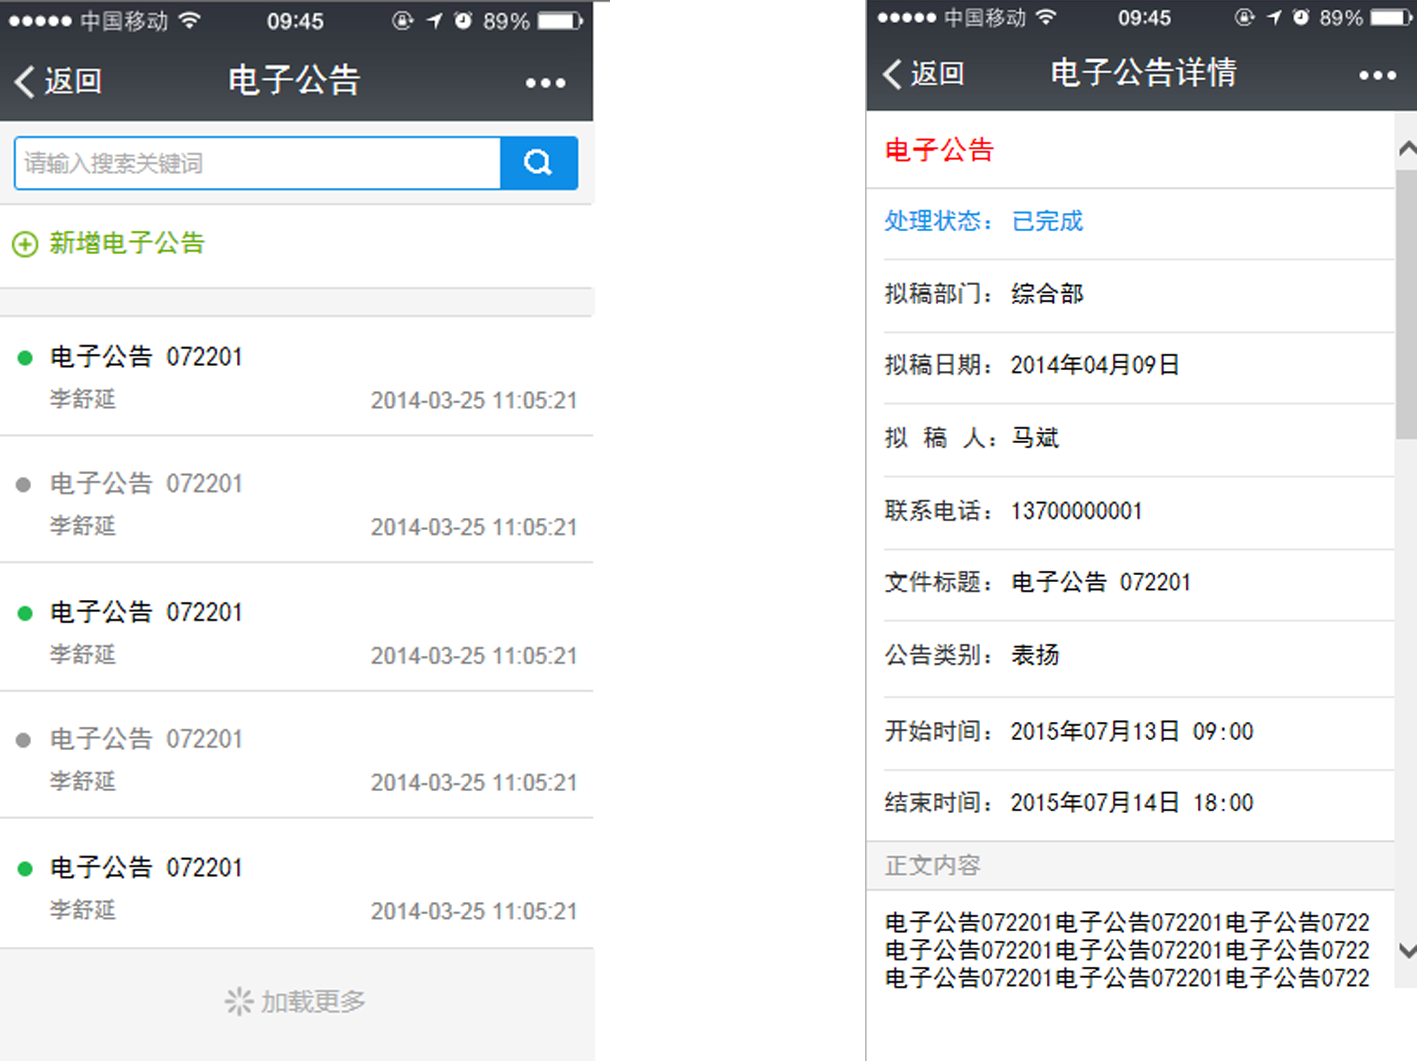
Task: Click the body text 电子公告072201 paragraph
Action: (x=1127, y=950)
